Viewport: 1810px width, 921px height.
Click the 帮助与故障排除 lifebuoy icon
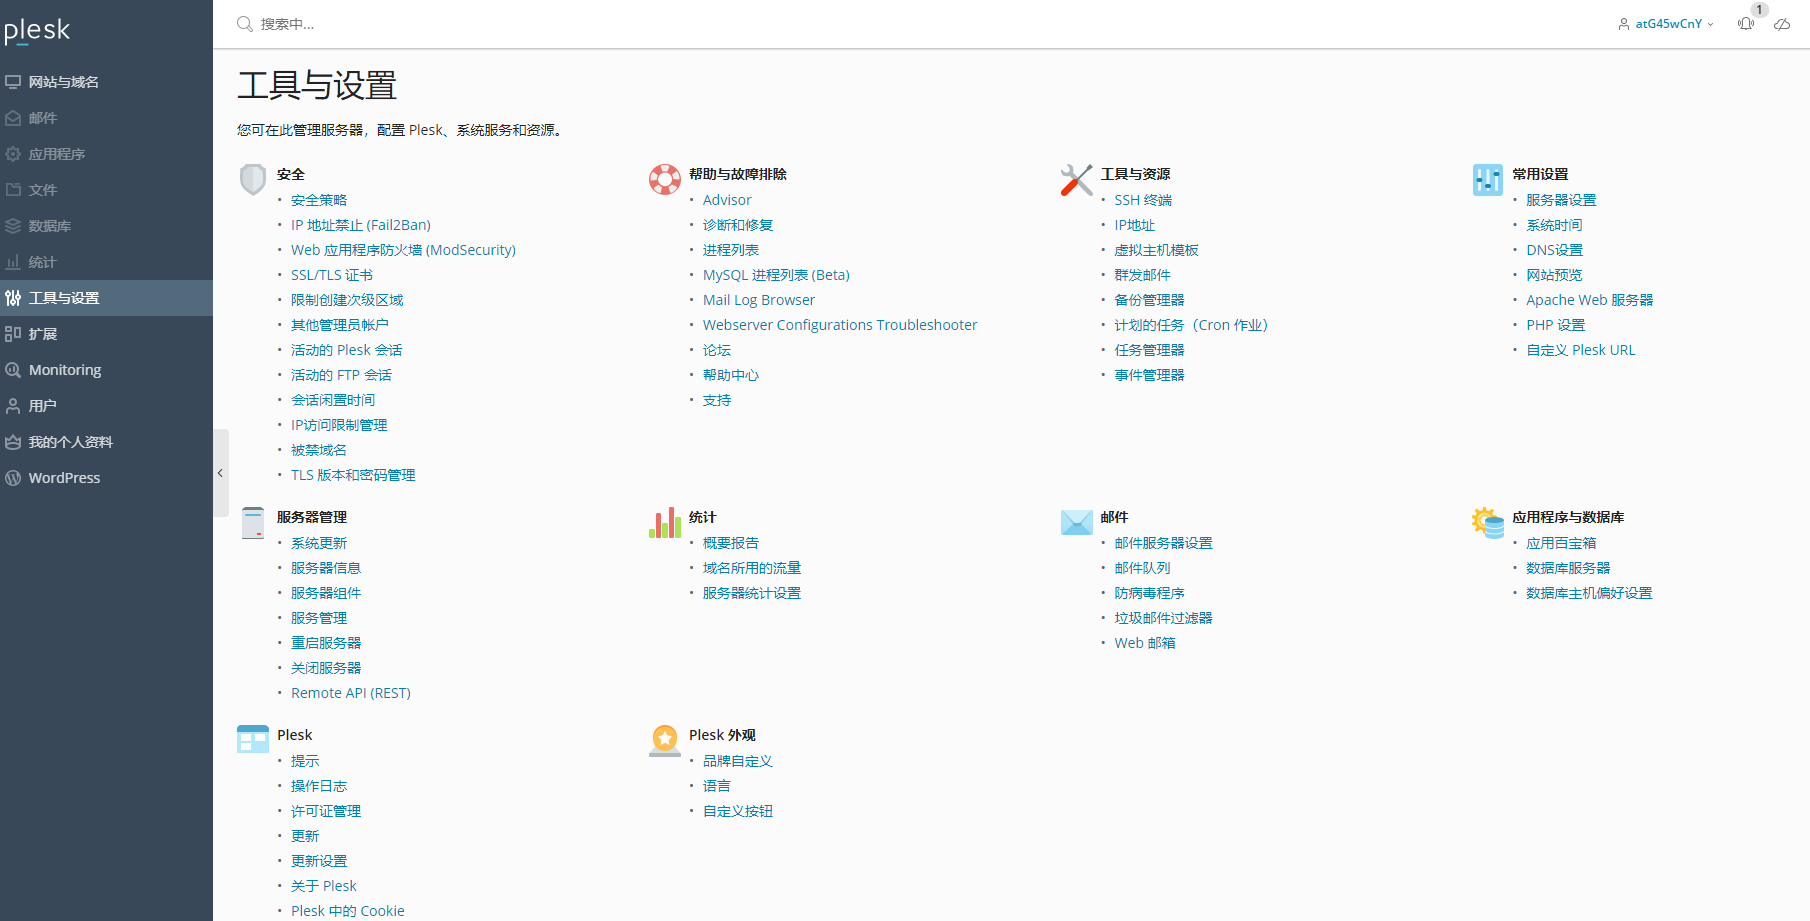tap(665, 179)
